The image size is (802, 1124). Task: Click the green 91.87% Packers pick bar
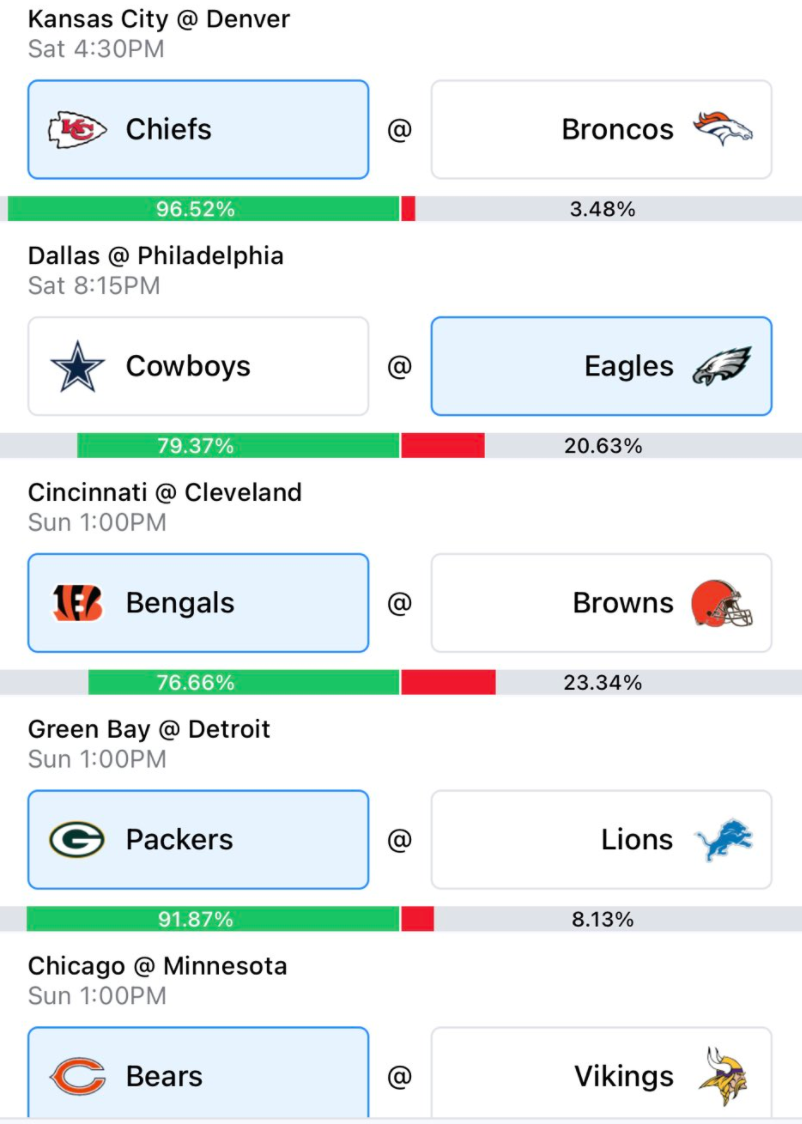(x=213, y=919)
